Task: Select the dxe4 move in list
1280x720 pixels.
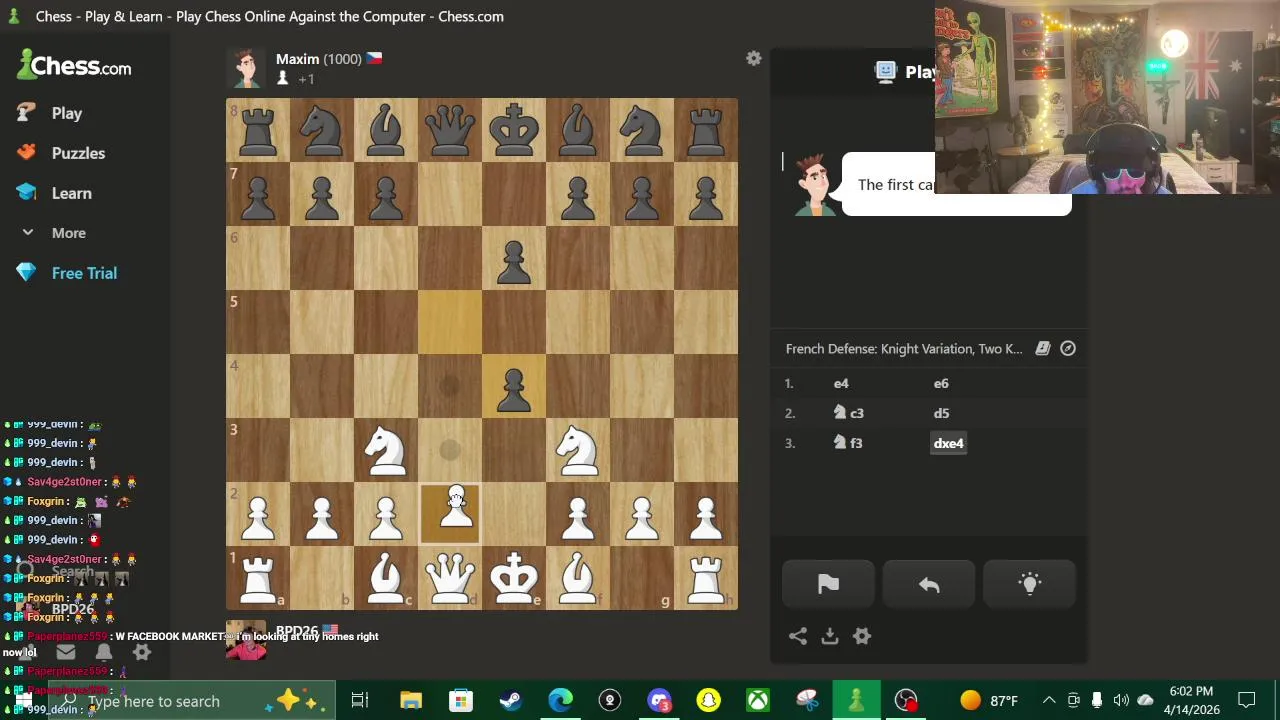Action: [948, 443]
